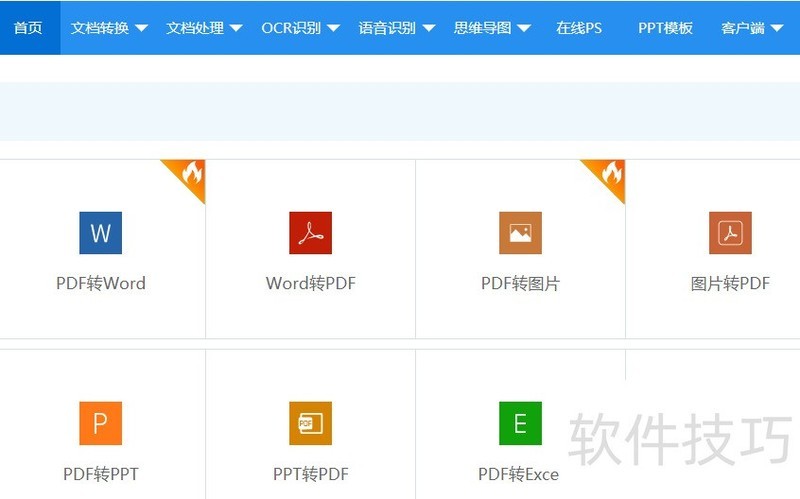Screen dimensions: 800x499
Task: Expand the dropdown arrow beside 文档转换
Action: (141, 28)
